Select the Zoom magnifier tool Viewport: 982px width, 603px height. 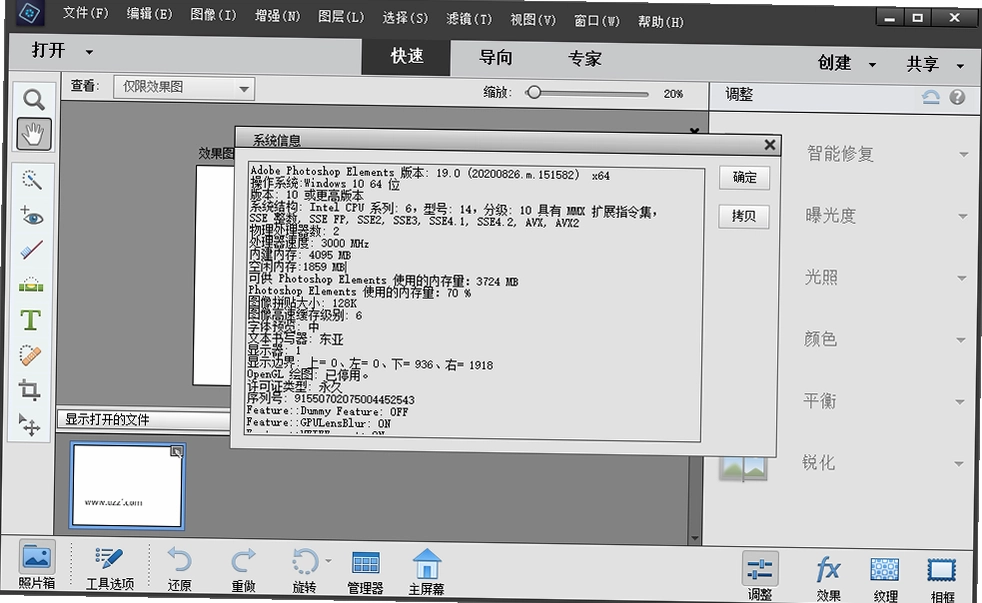33,99
